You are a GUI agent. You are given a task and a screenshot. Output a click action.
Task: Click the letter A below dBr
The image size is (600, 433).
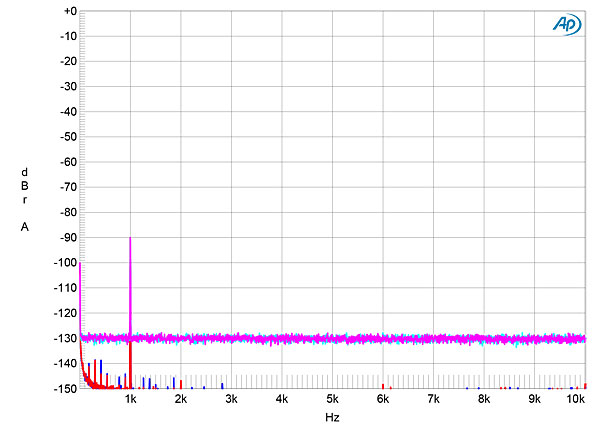pos(24,227)
